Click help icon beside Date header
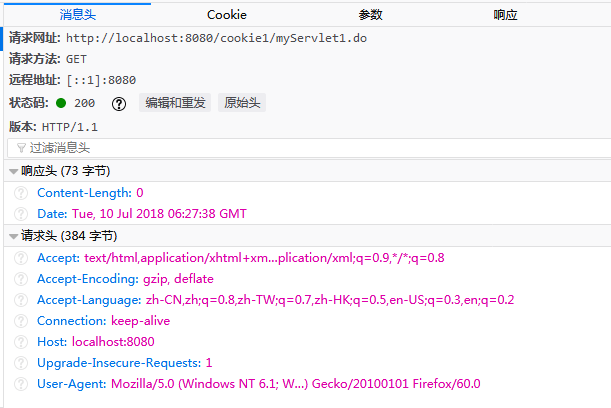 click(20, 214)
